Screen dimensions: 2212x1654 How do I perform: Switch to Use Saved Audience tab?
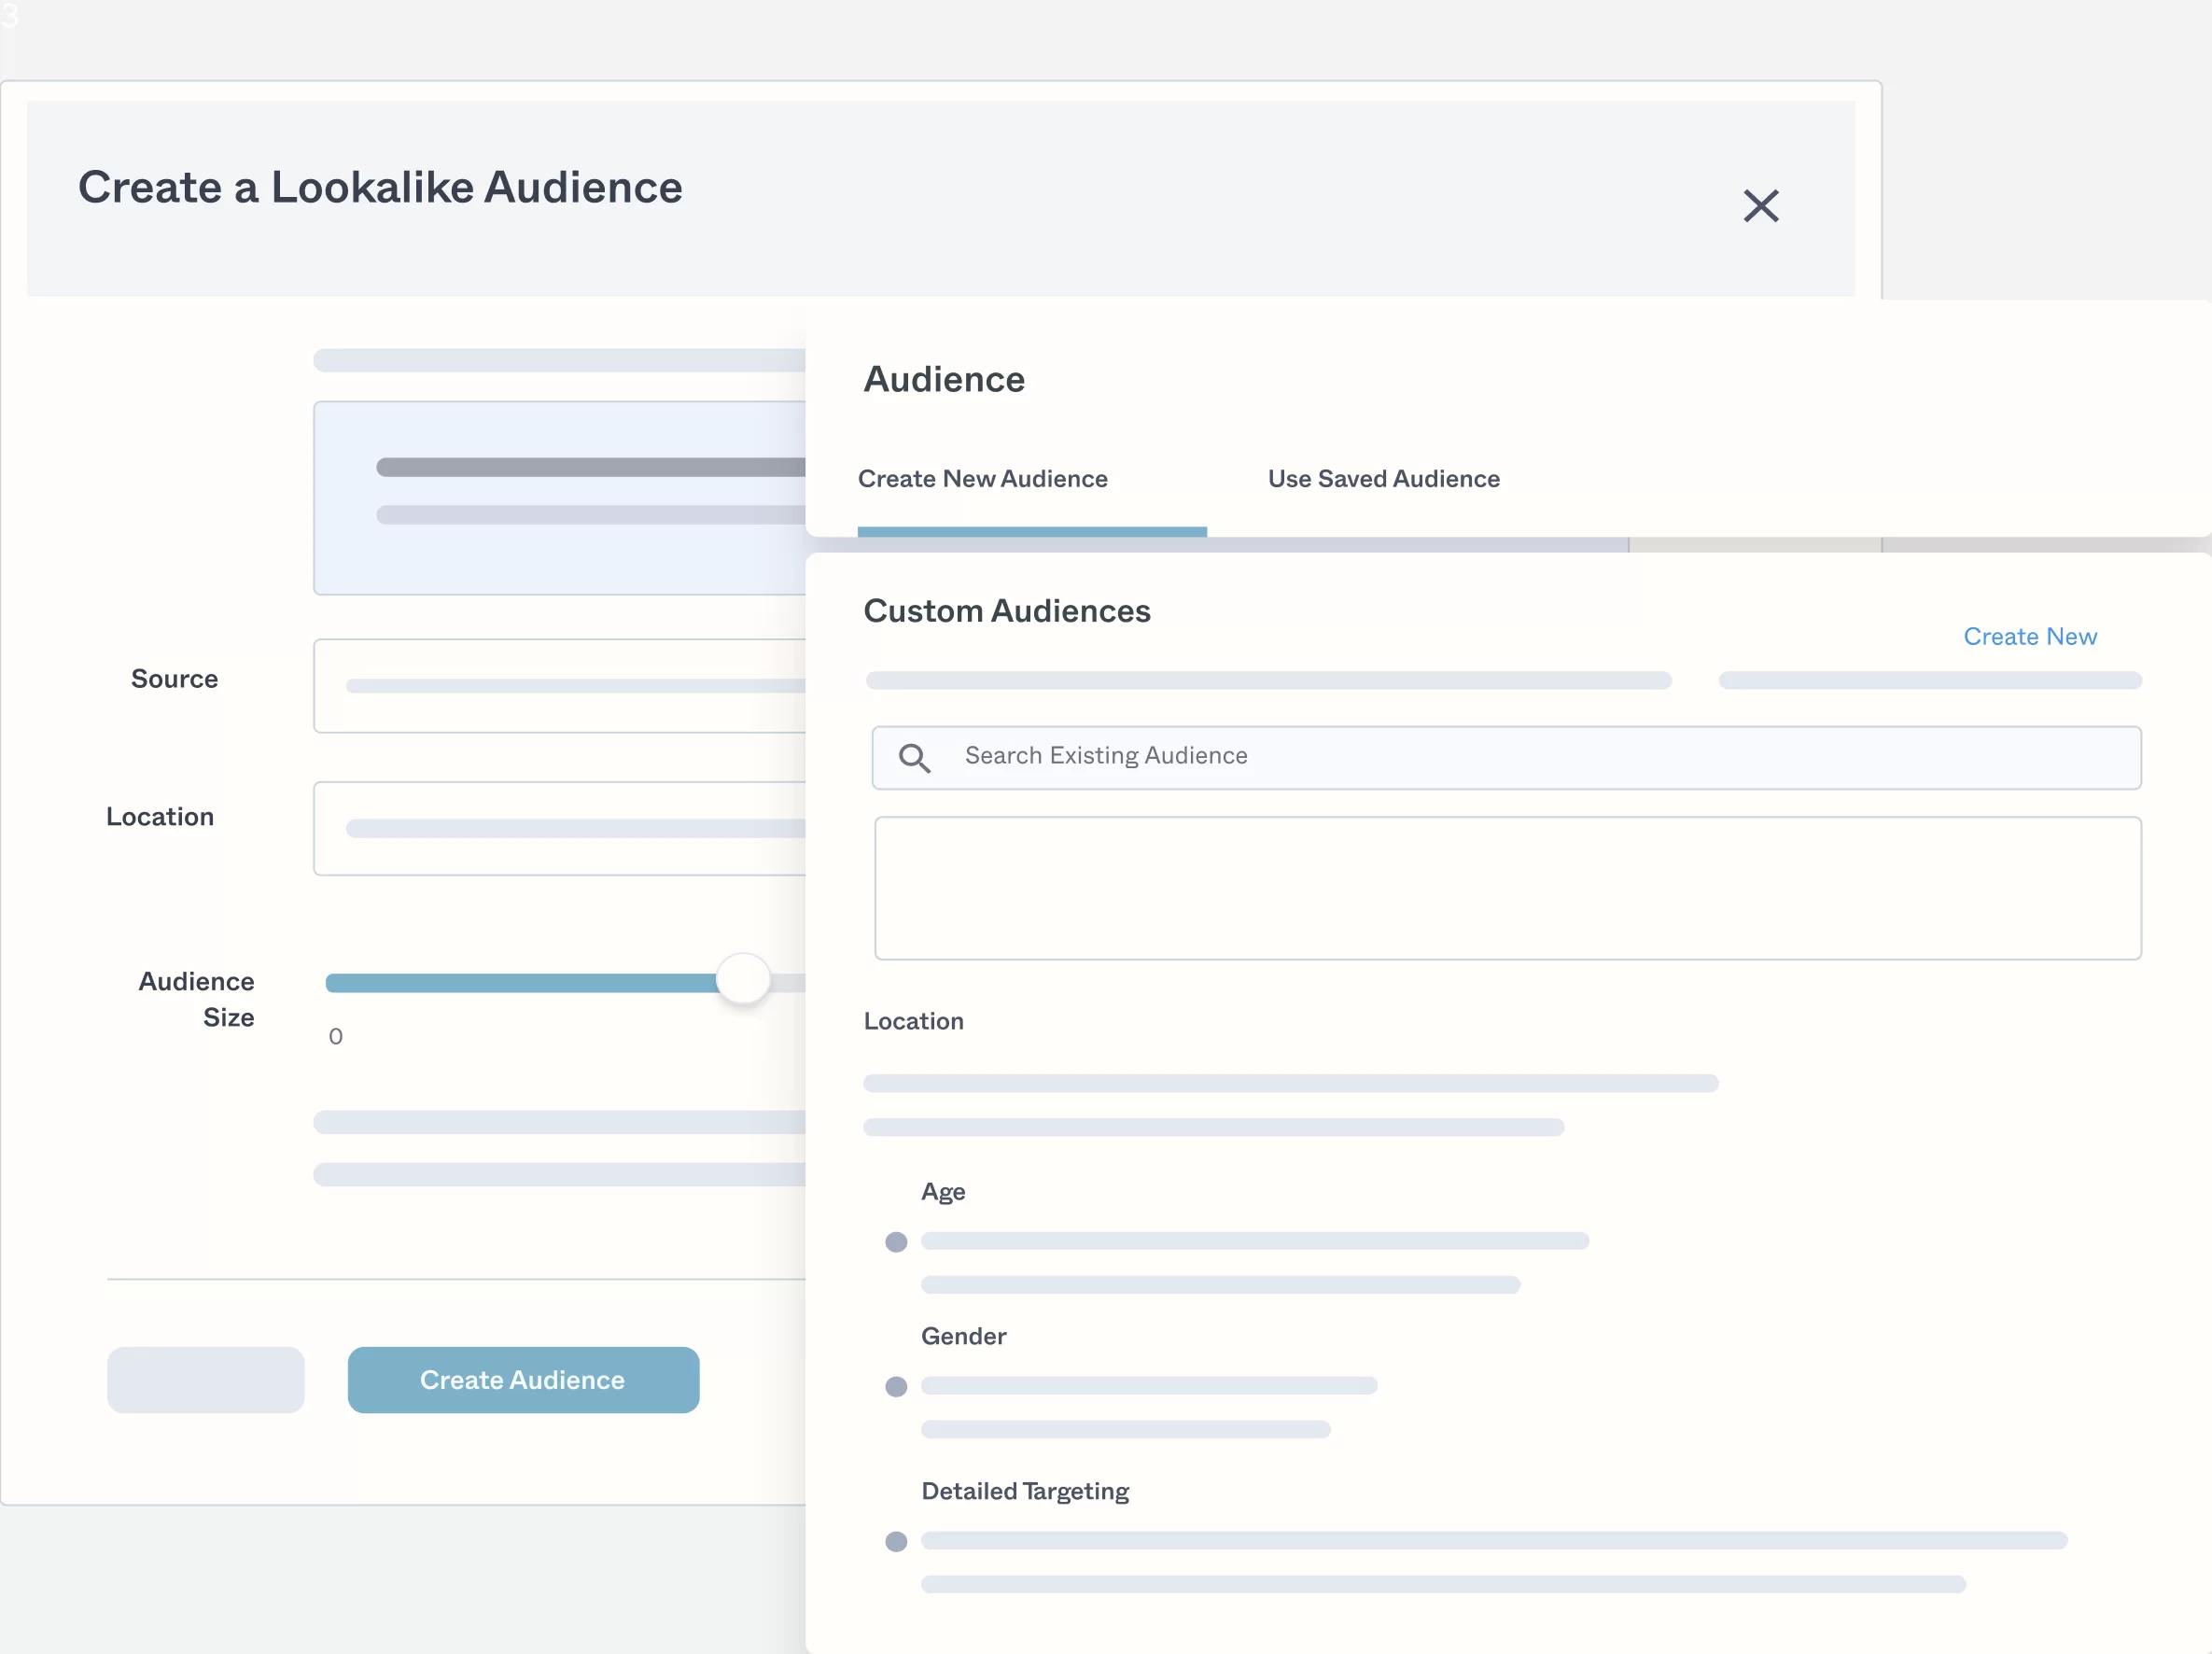click(1383, 479)
